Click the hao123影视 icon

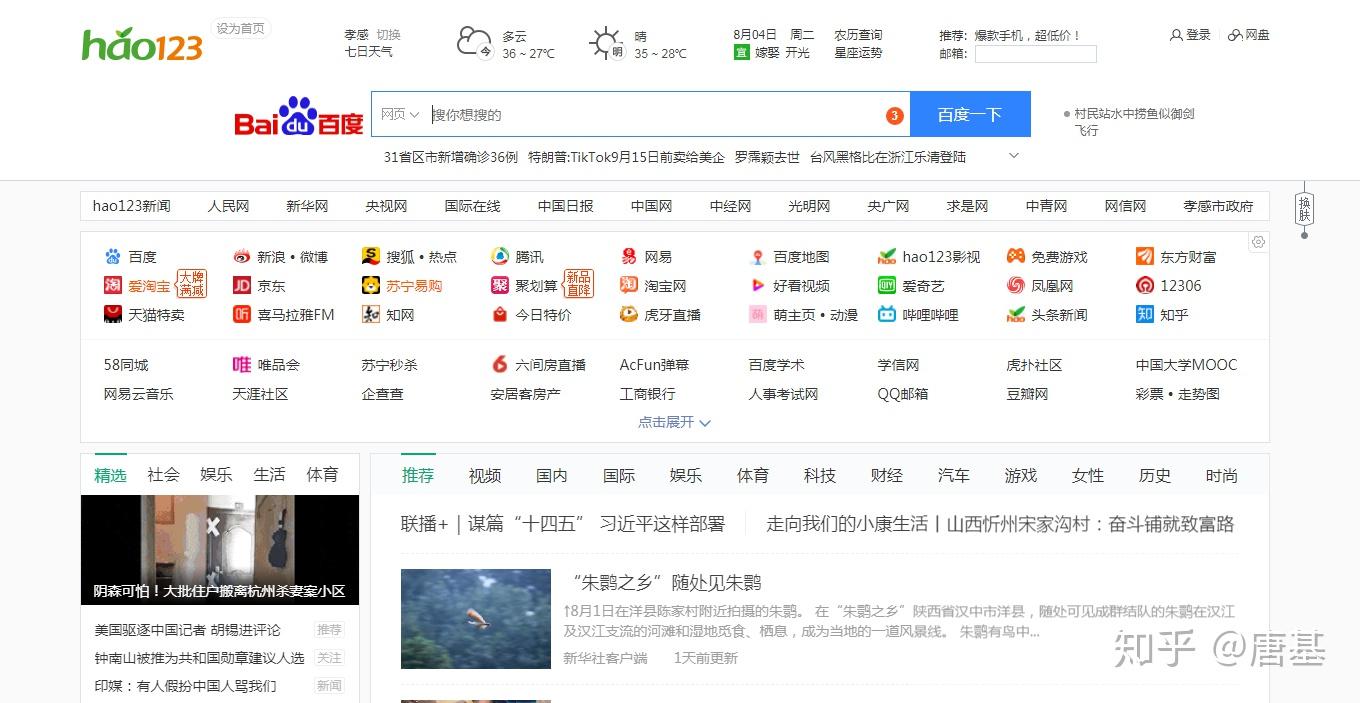point(887,257)
